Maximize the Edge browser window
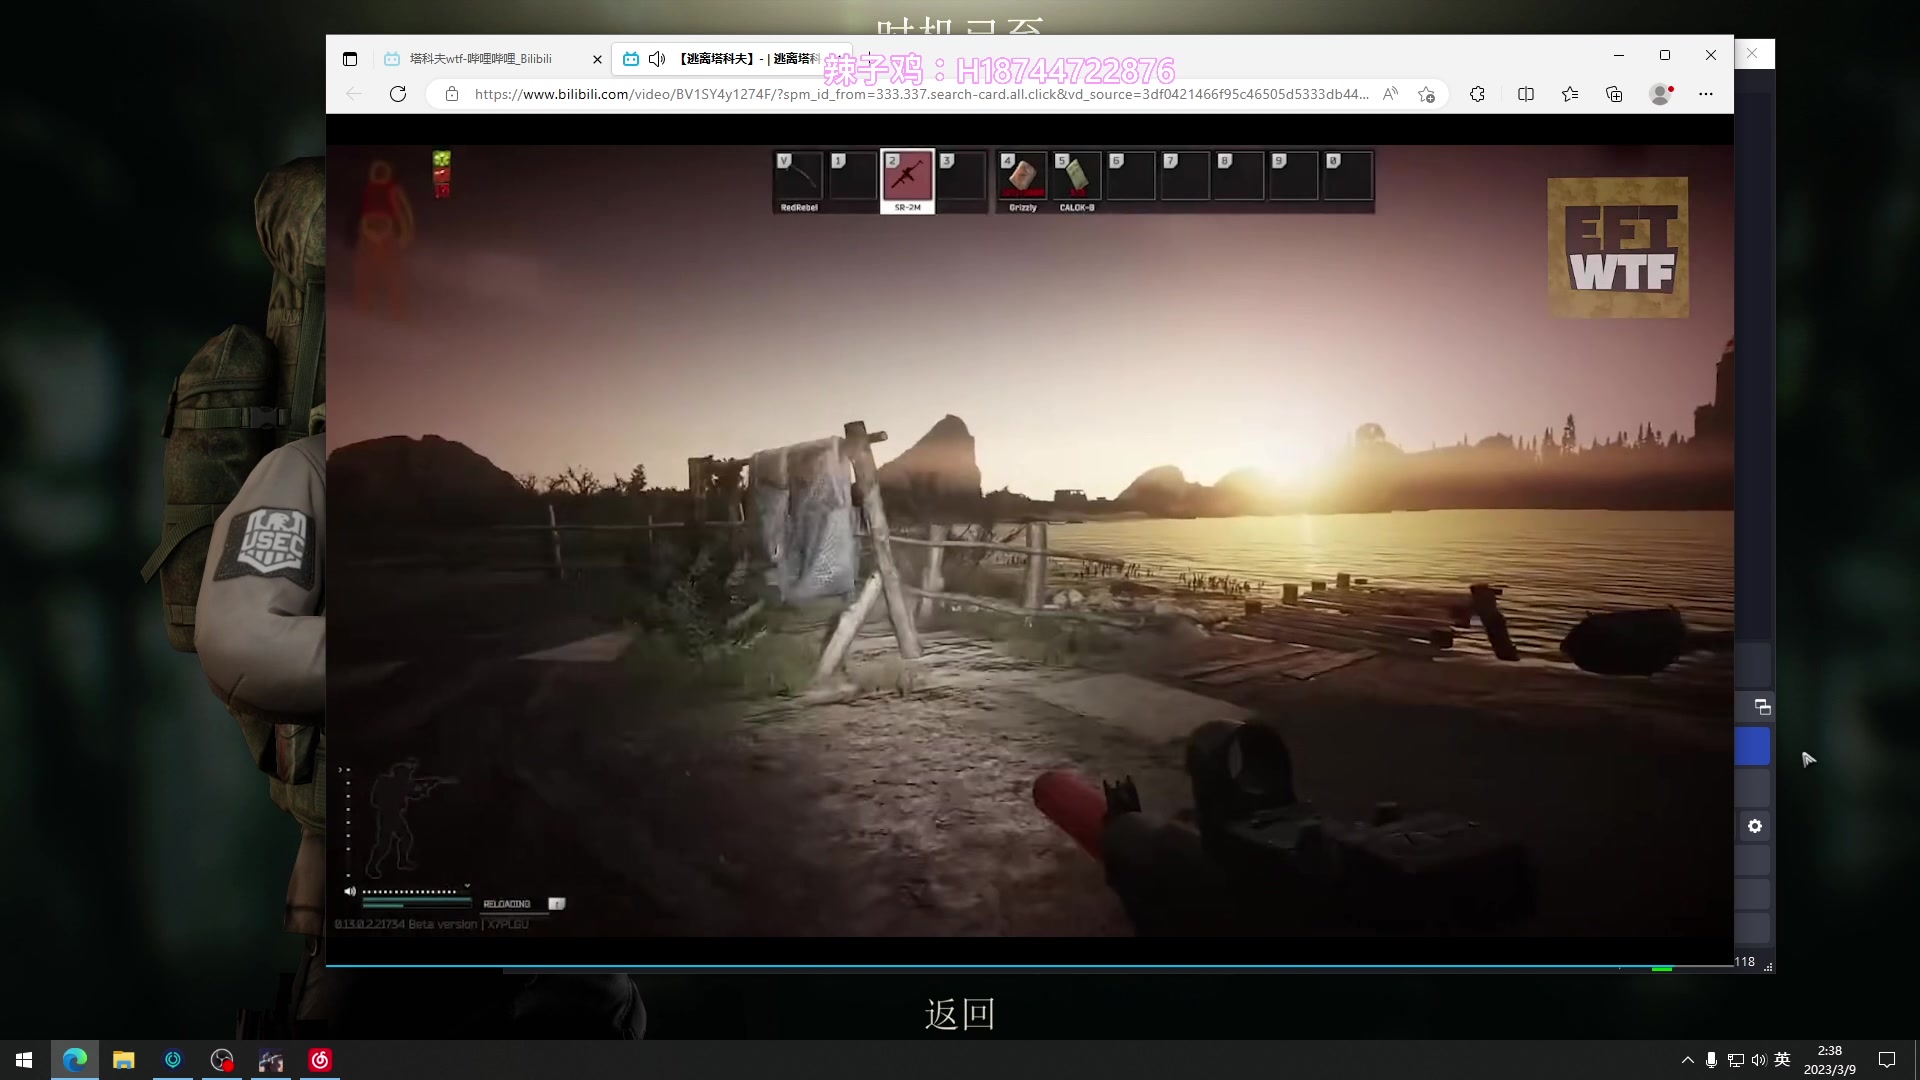The image size is (1920, 1080). (x=1665, y=55)
